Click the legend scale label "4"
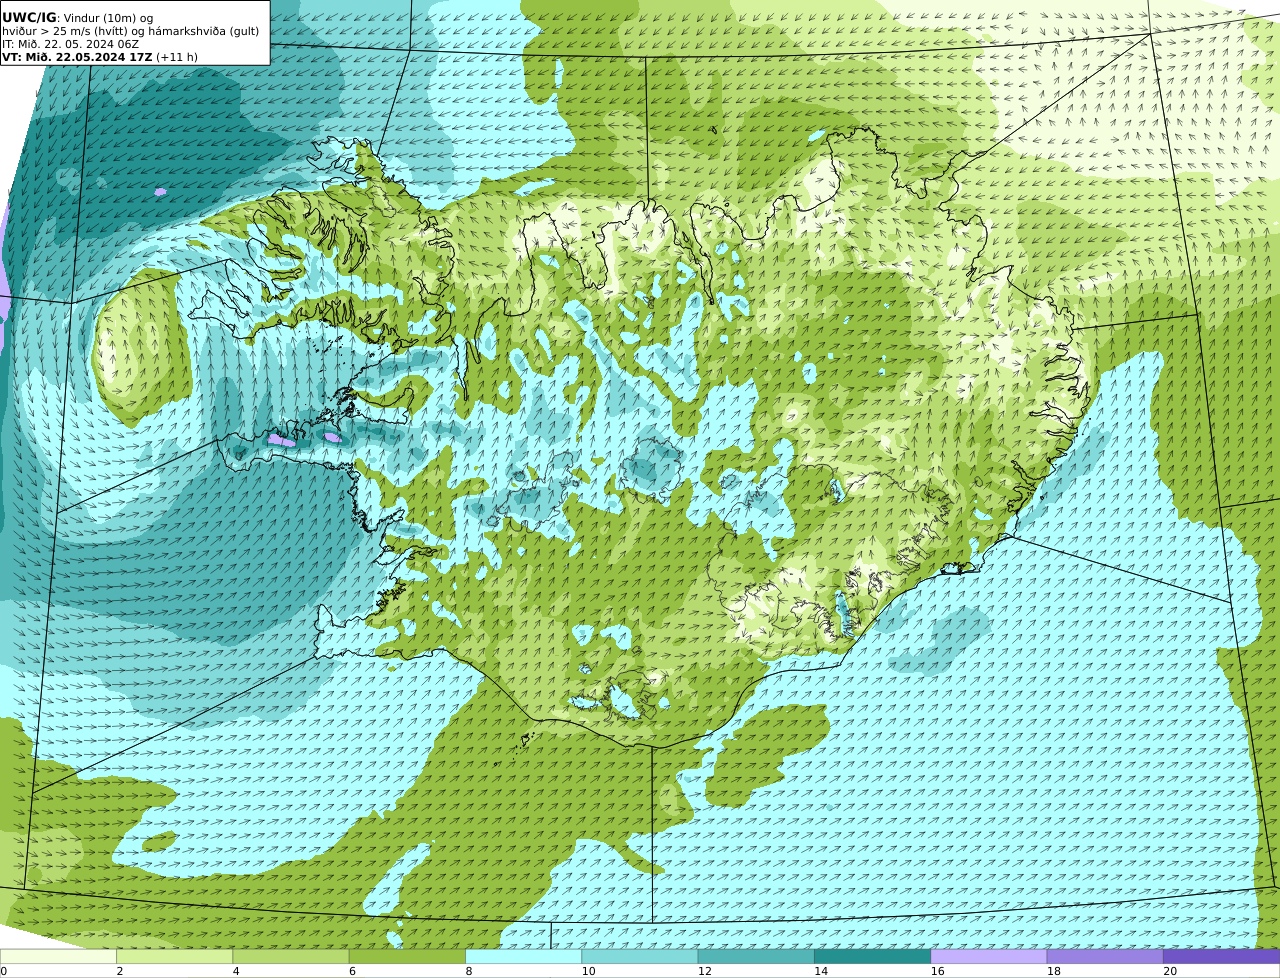Image resolution: width=1280 pixels, height=978 pixels. [x=236, y=971]
